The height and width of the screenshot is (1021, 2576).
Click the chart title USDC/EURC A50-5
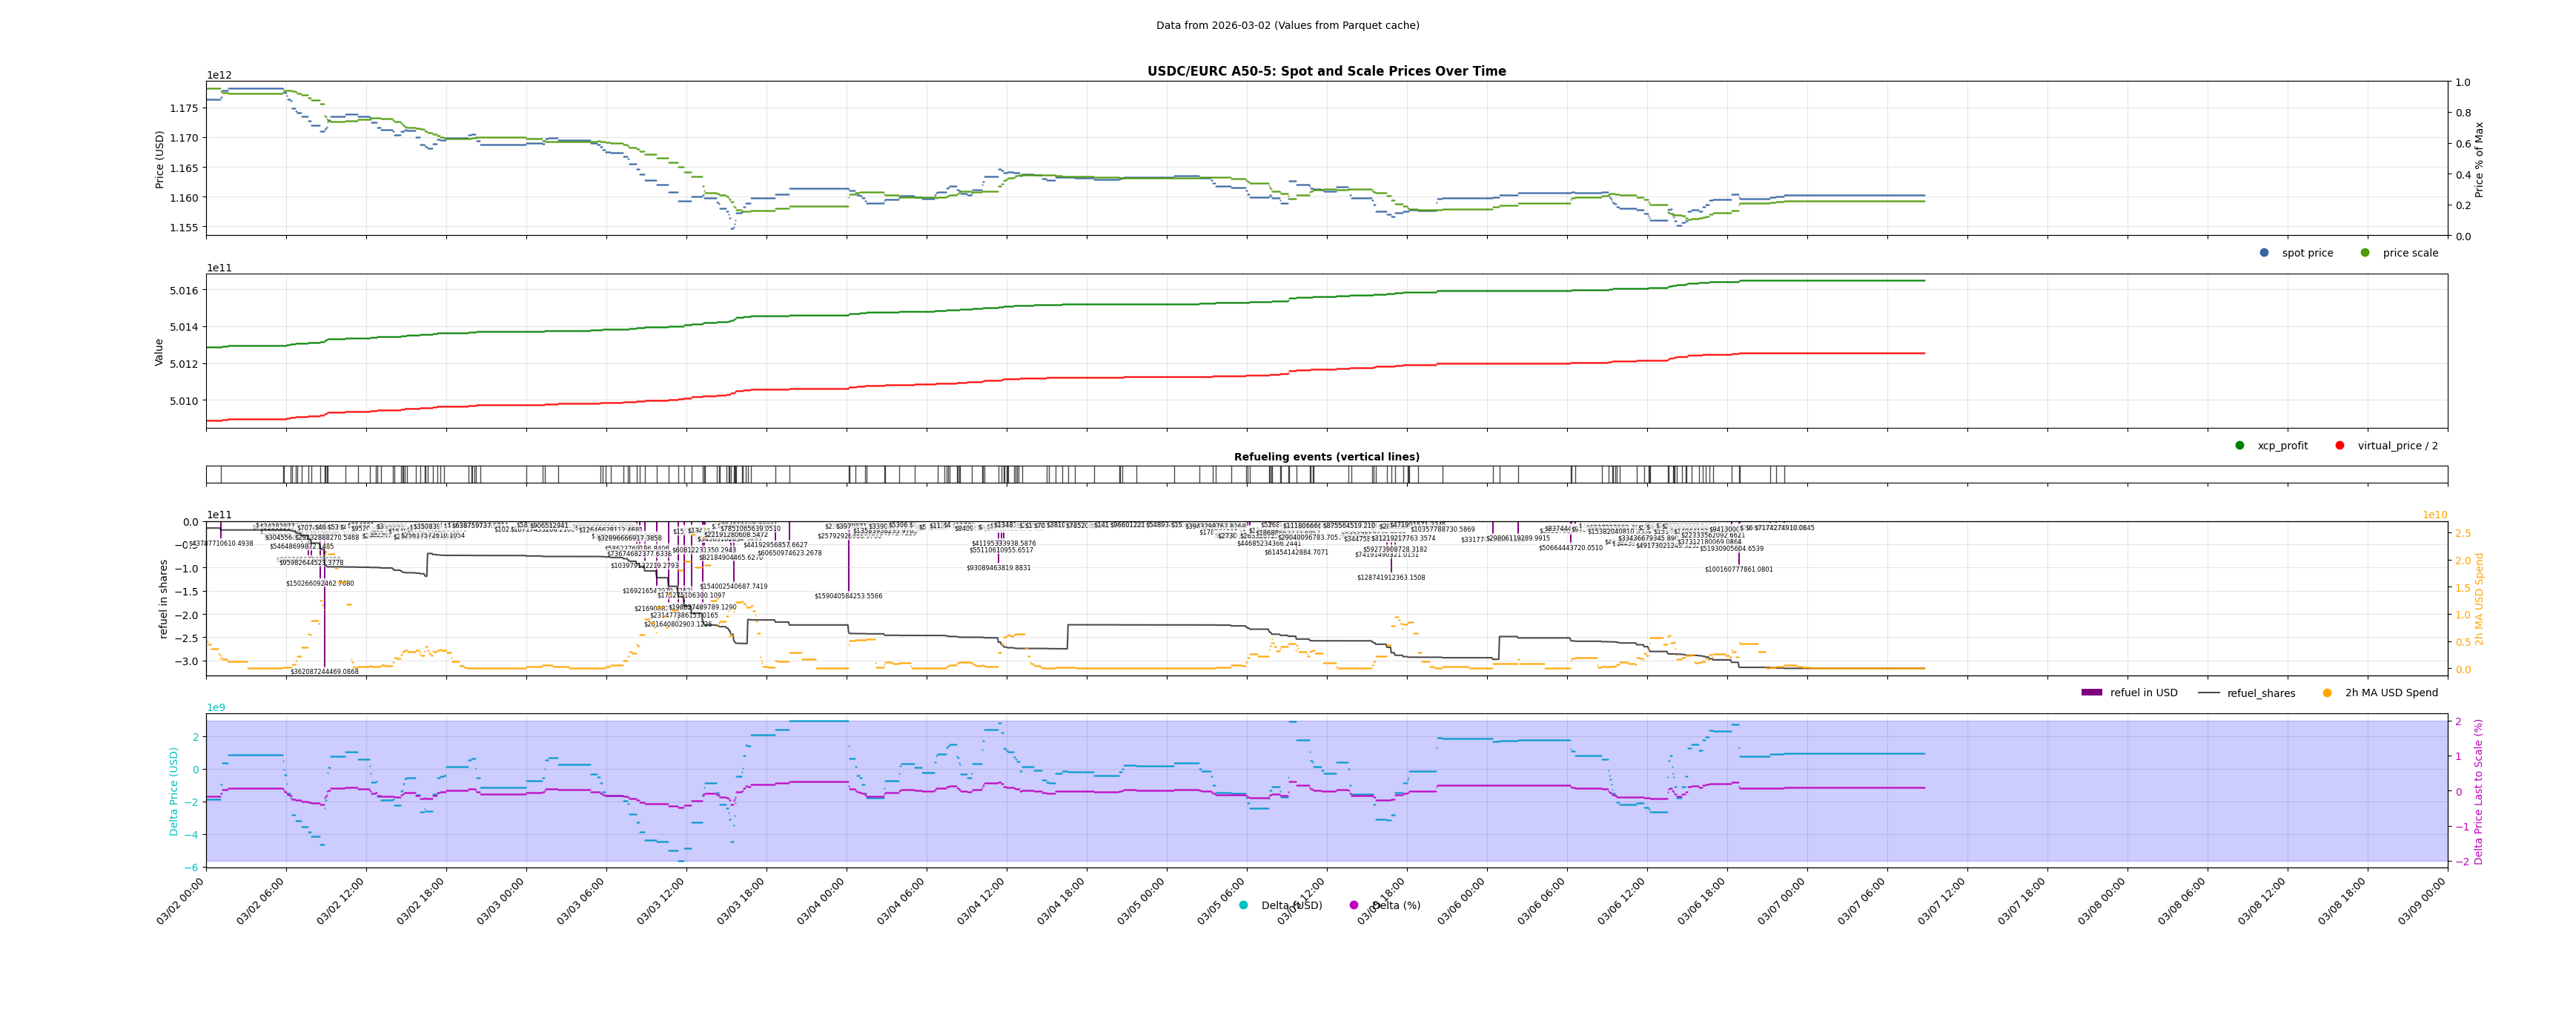[x=1326, y=72]
